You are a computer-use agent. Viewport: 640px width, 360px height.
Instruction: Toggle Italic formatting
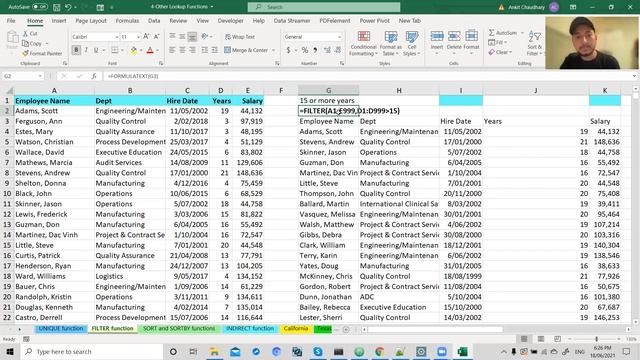[86, 50]
